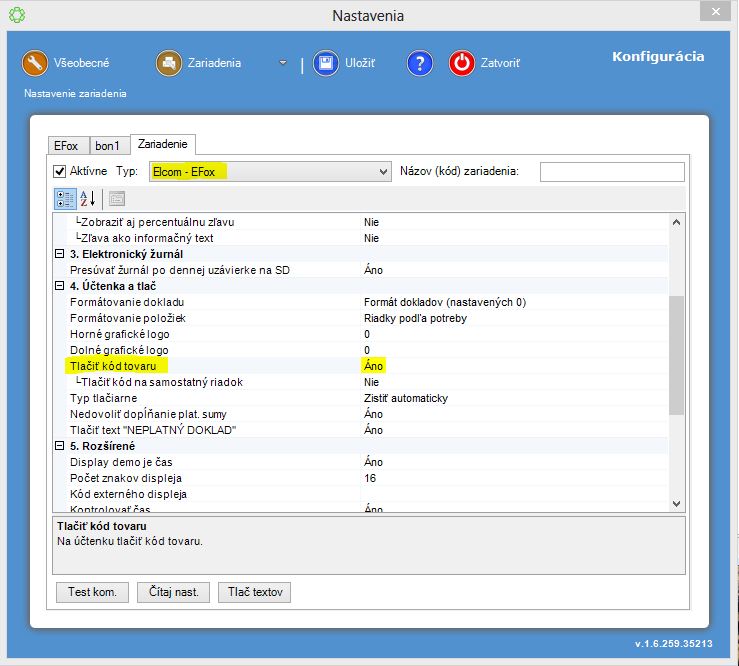Viewport: 739px width, 666px height.
Task: Click the property pages icon
Action: coord(116,198)
